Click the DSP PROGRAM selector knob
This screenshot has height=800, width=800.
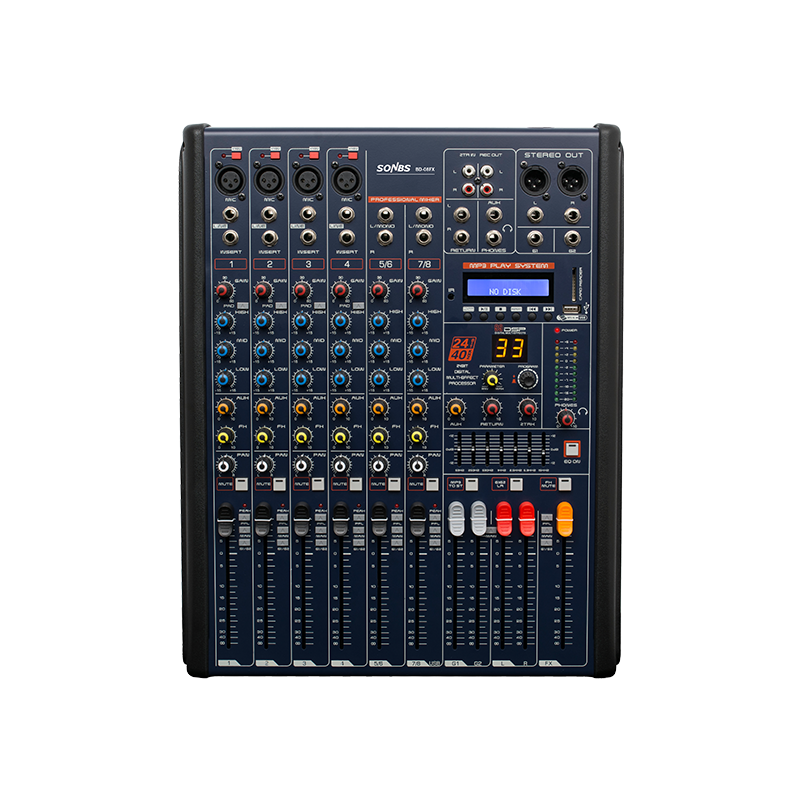[x=528, y=379]
